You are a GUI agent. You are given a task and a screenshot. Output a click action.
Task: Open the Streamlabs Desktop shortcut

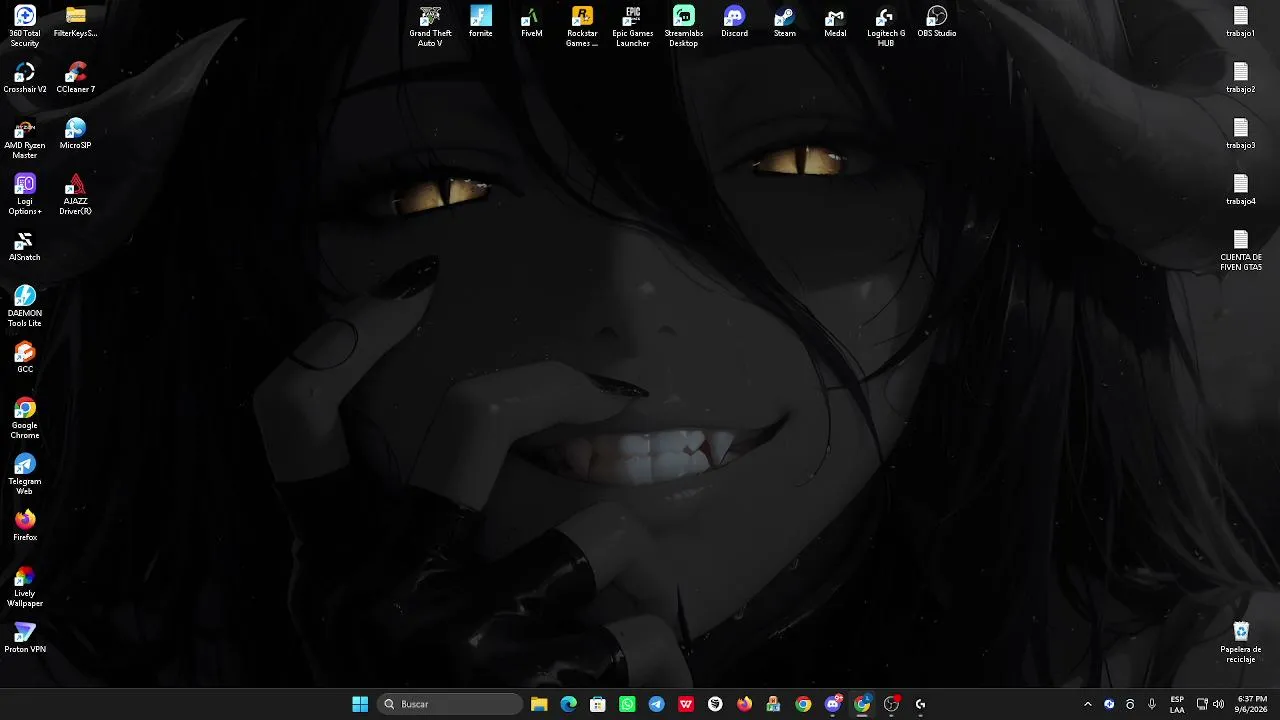[684, 26]
